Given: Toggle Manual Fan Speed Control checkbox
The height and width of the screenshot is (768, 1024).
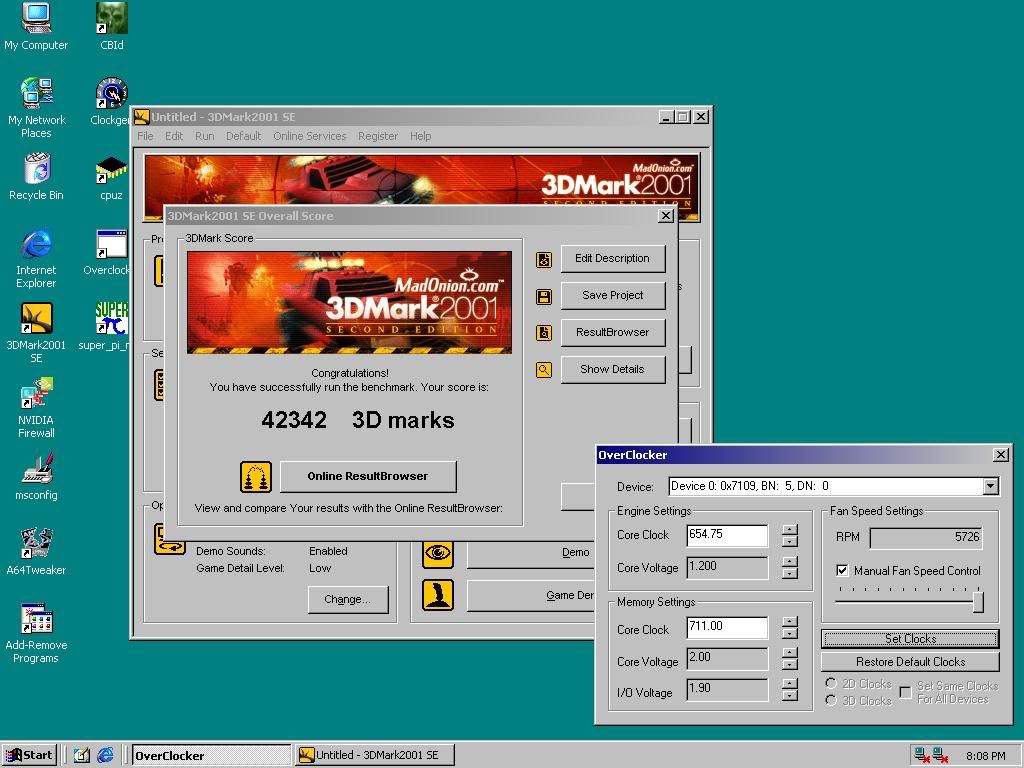Looking at the screenshot, I should point(842,571).
